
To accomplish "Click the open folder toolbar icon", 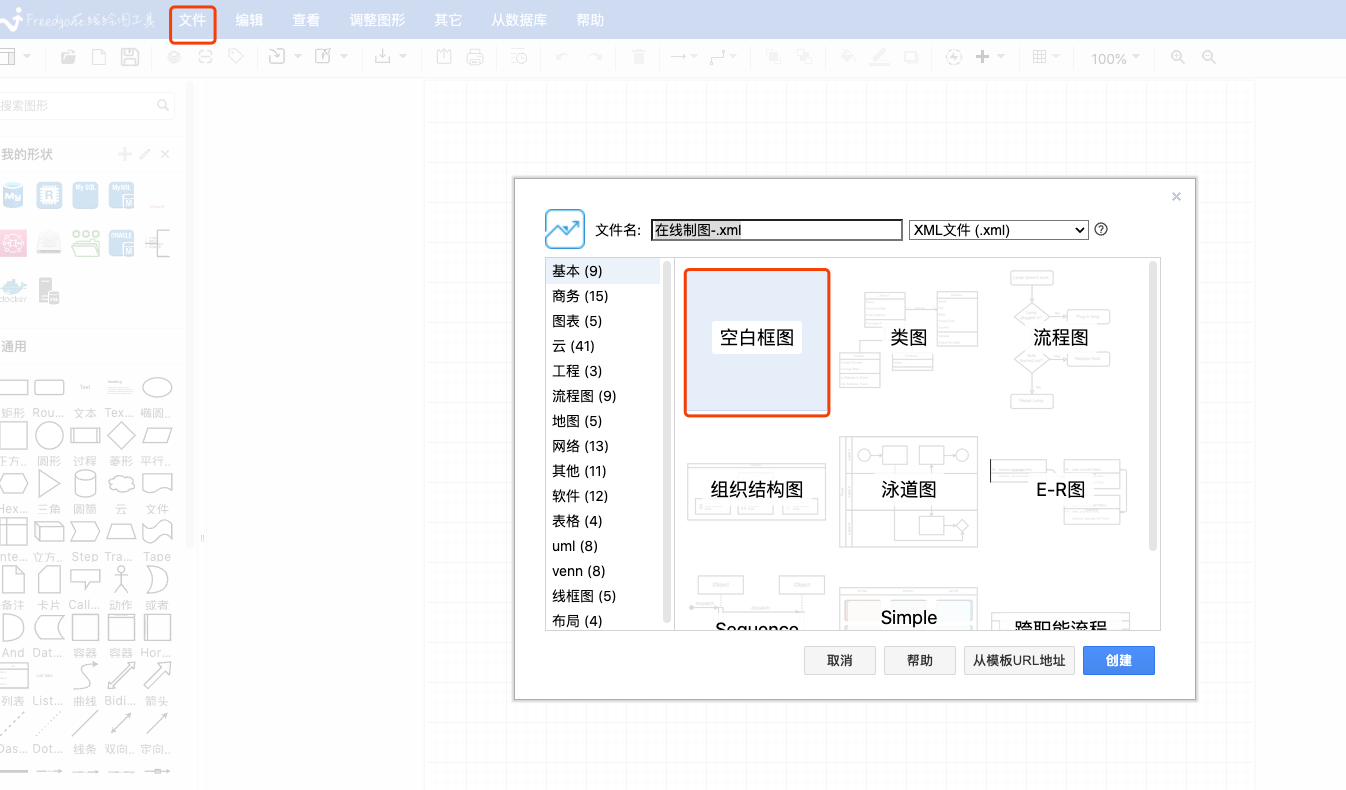I will tap(68, 57).
